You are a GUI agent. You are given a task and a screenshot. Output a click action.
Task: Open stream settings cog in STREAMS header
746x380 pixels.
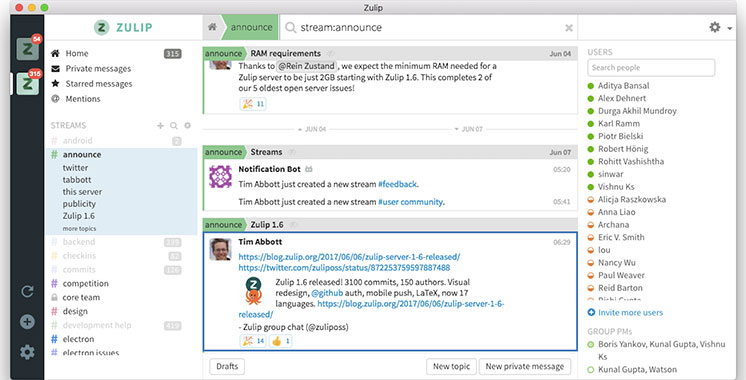coord(187,126)
